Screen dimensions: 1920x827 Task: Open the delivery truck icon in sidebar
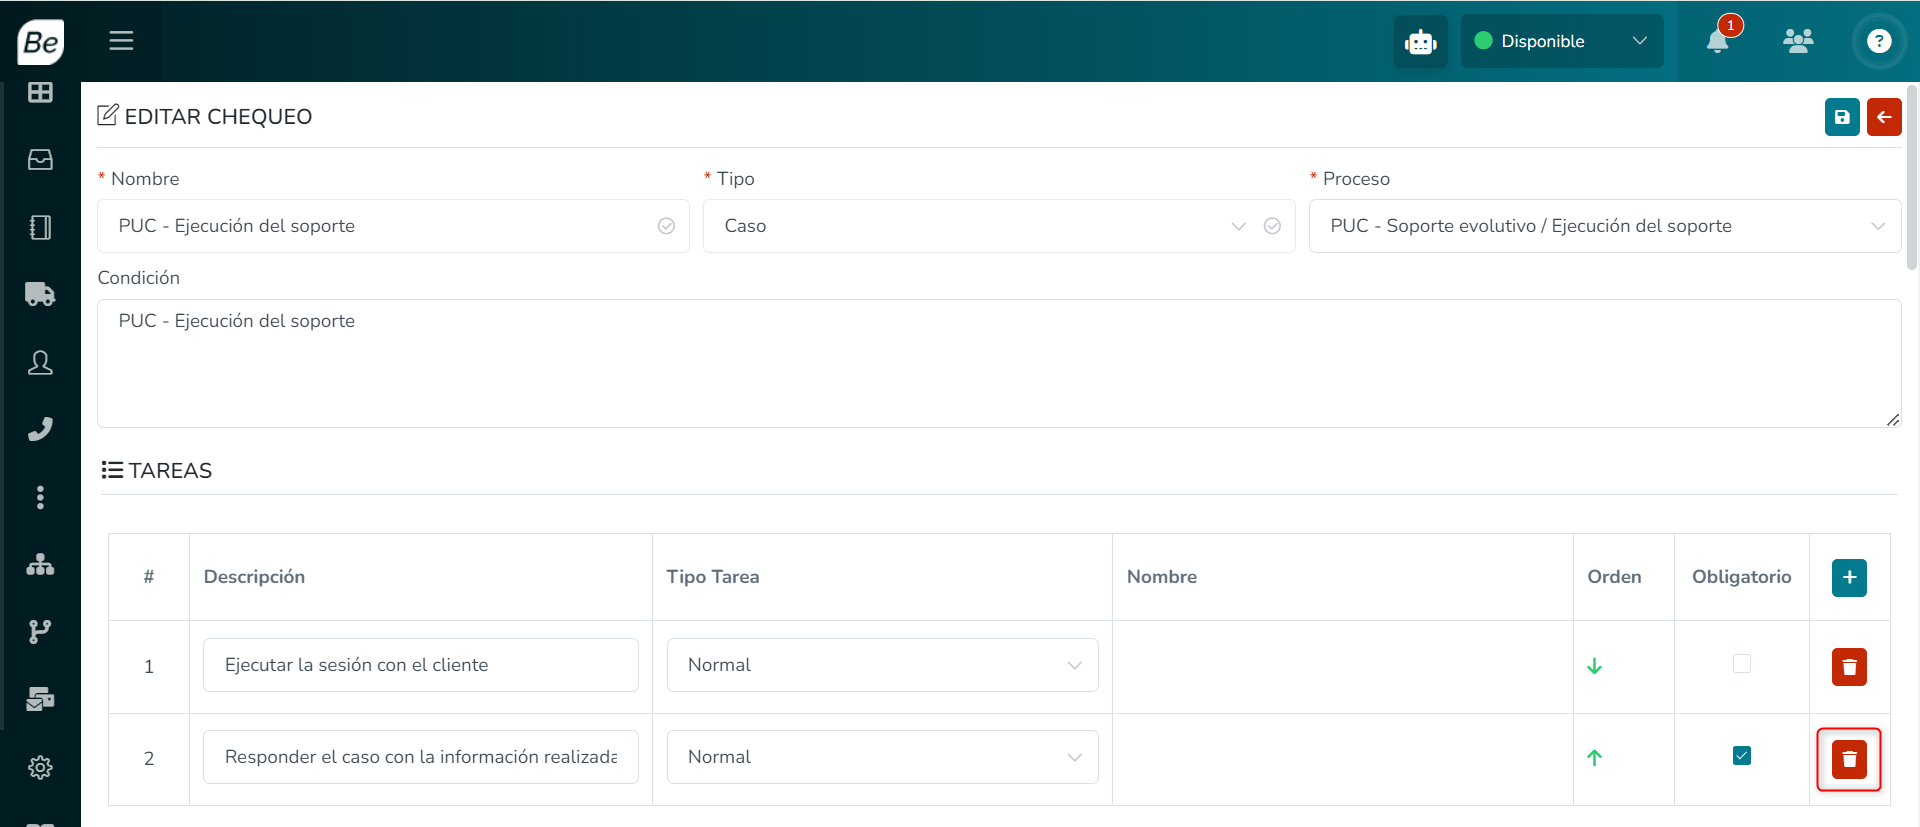[40, 294]
